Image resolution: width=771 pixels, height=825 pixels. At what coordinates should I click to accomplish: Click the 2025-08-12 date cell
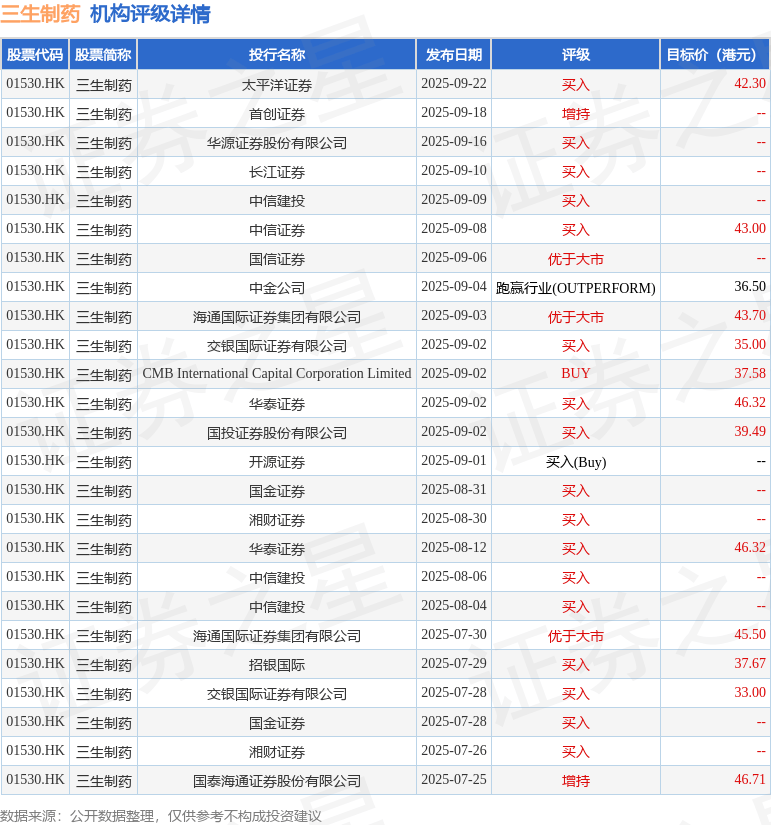click(454, 548)
